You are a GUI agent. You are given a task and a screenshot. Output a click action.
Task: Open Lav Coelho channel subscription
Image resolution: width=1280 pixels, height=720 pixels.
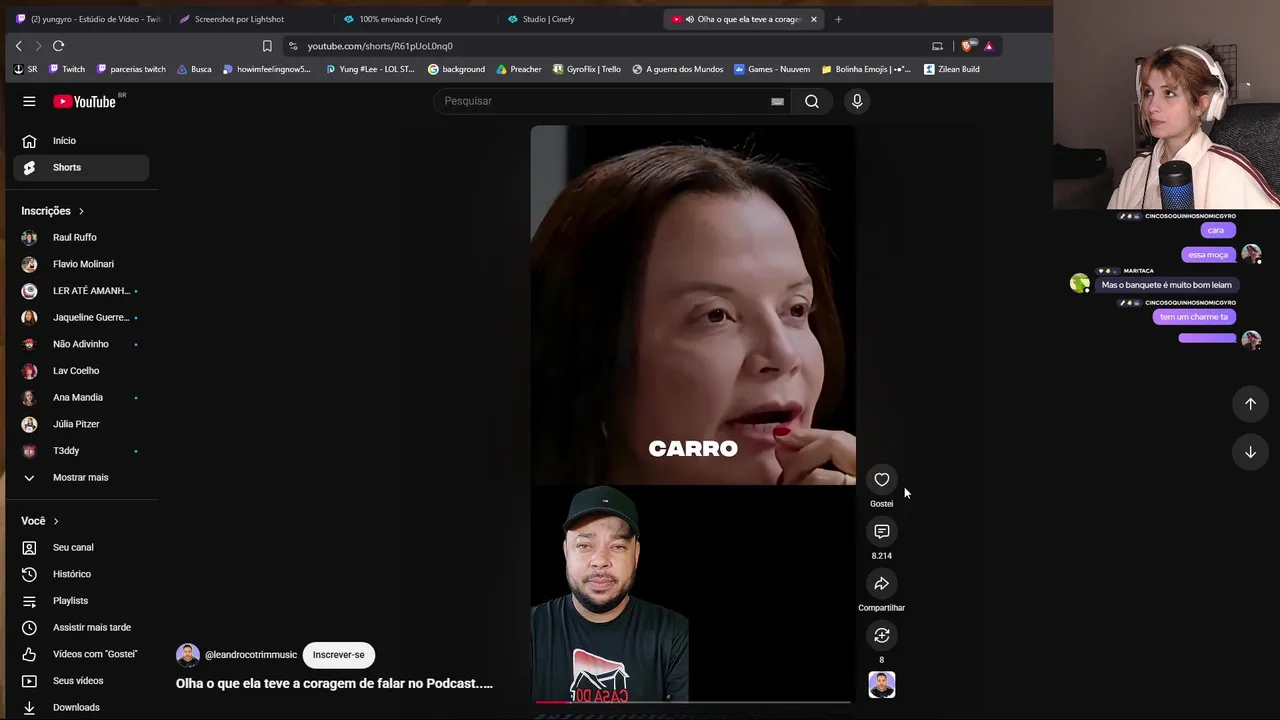point(81,371)
